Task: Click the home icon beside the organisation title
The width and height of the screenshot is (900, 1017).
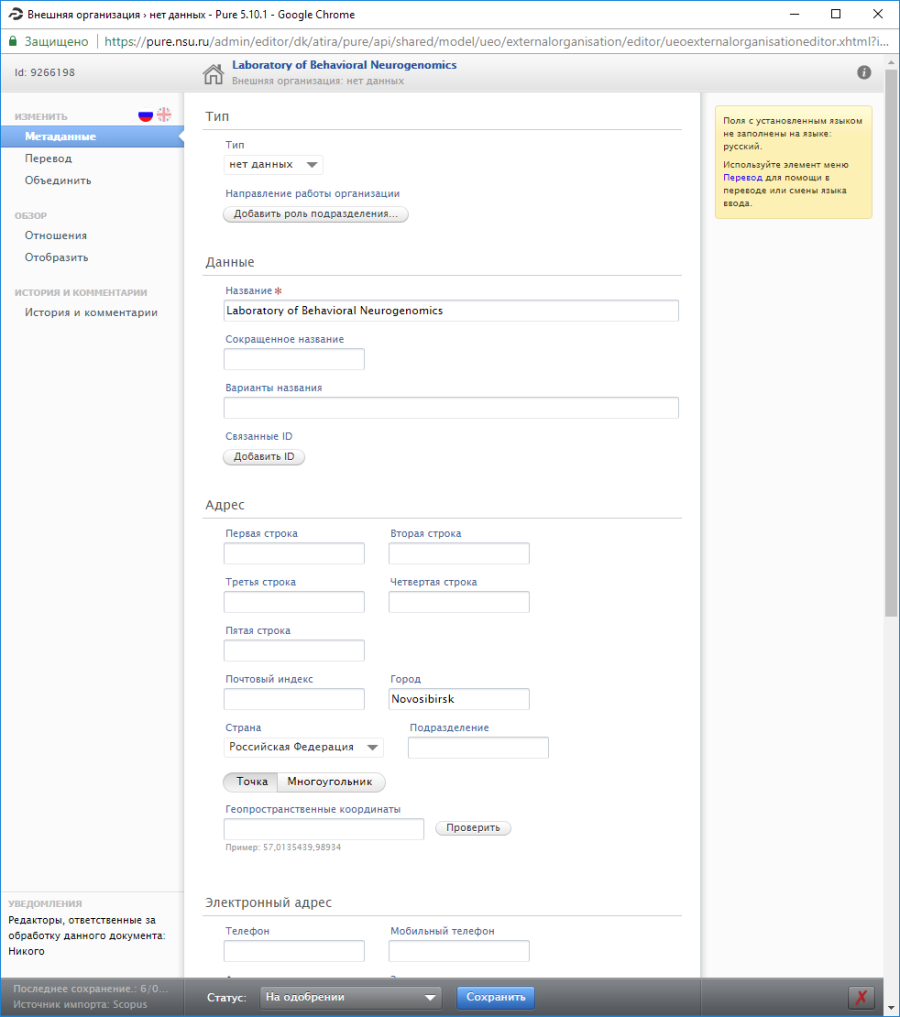Action: (213, 74)
